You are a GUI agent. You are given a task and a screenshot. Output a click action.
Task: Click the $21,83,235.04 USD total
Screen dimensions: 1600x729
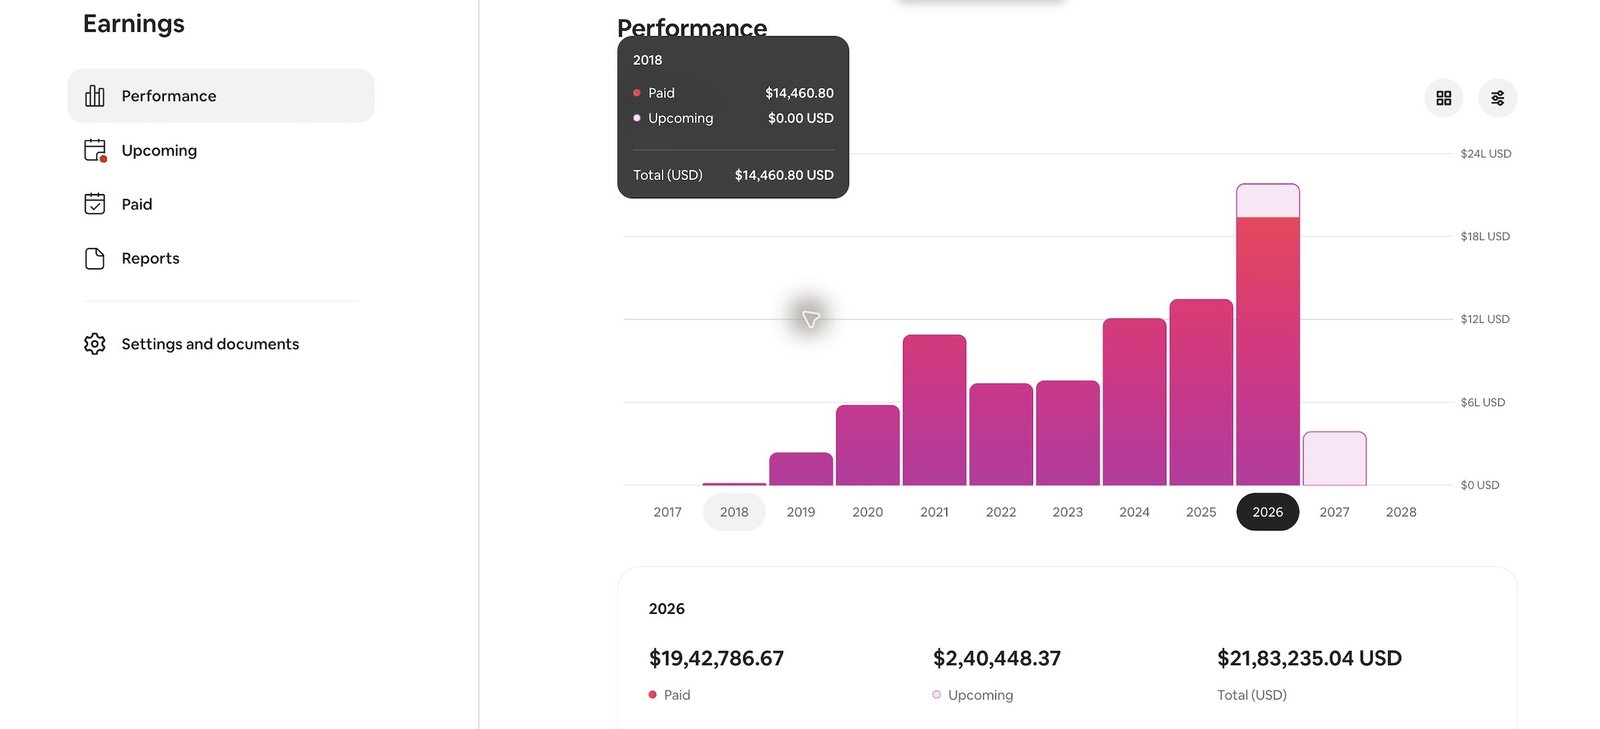point(1309,658)
